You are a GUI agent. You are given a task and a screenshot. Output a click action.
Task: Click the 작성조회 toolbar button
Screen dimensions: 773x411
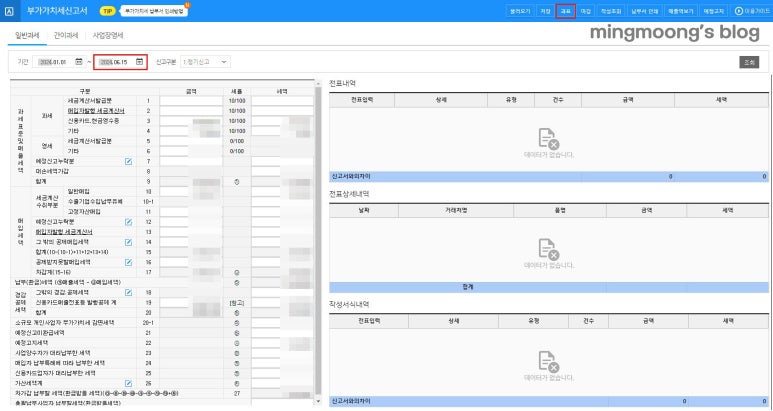[x=611, y=11]
